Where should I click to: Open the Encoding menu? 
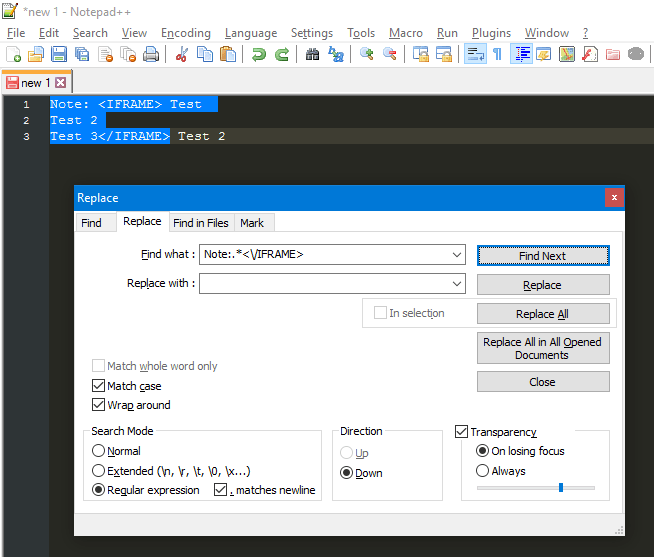point(185,33)
